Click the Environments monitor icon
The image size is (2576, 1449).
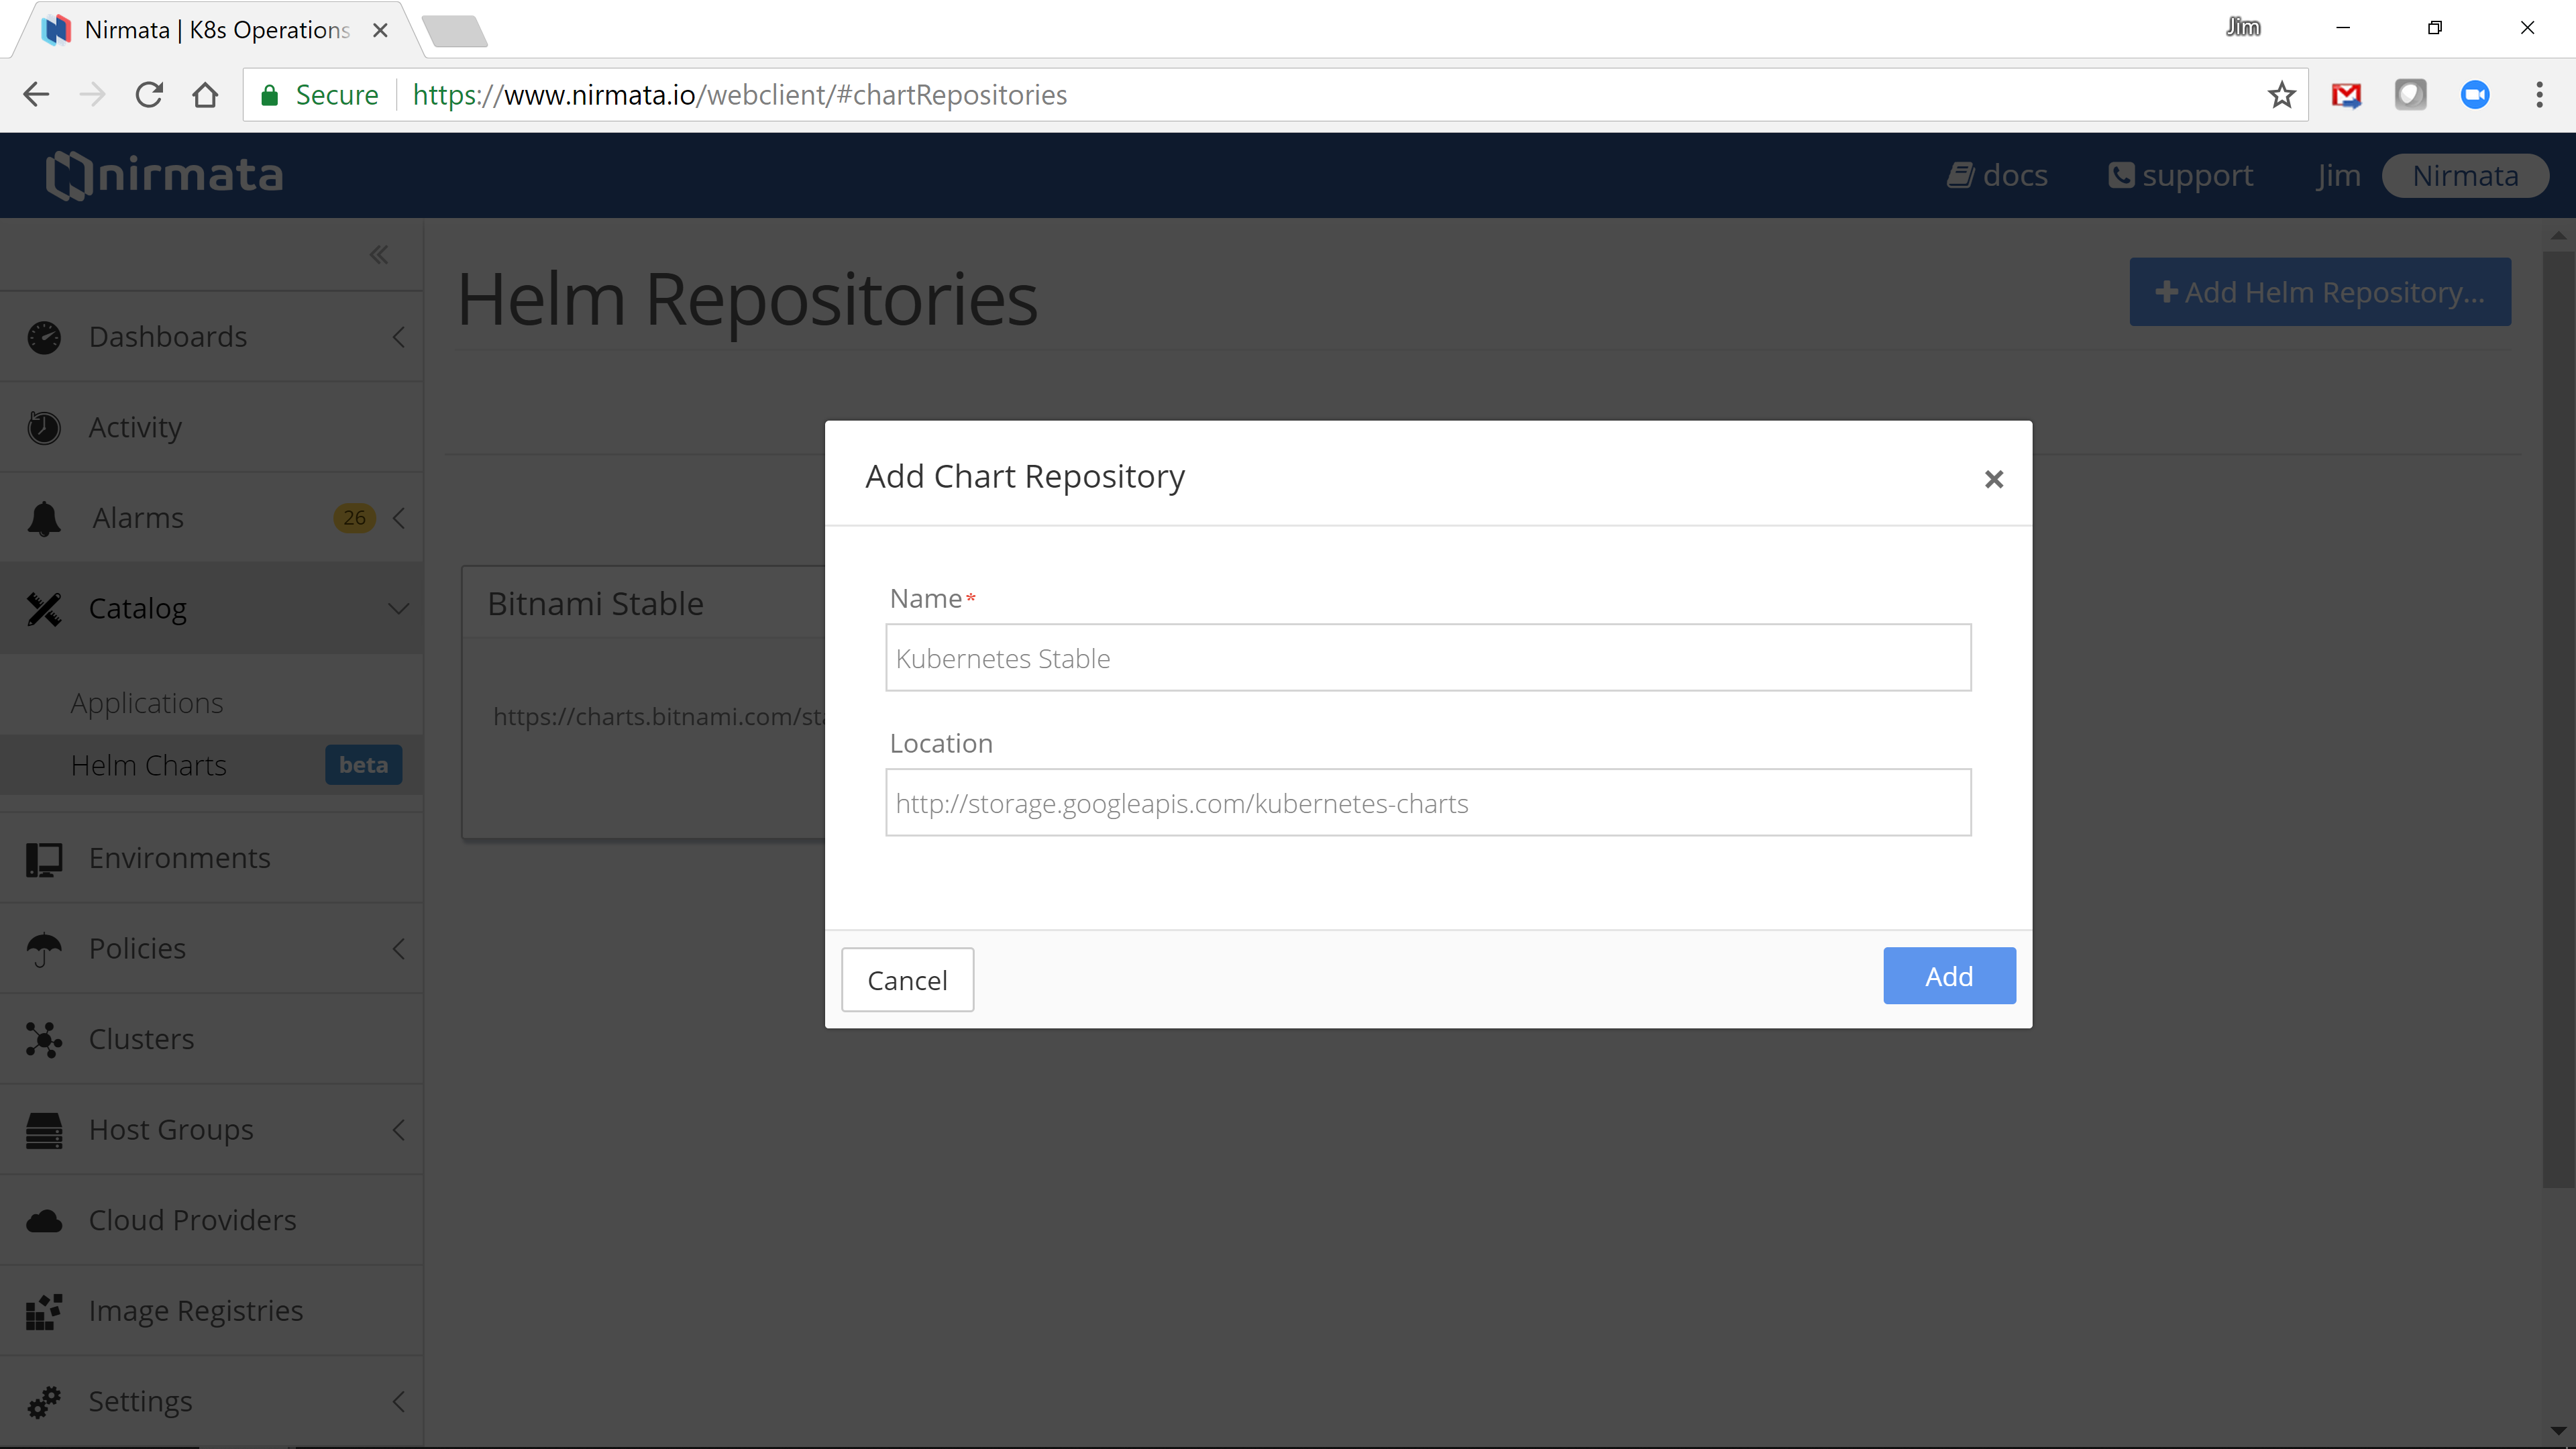click(x=44, y=859)
